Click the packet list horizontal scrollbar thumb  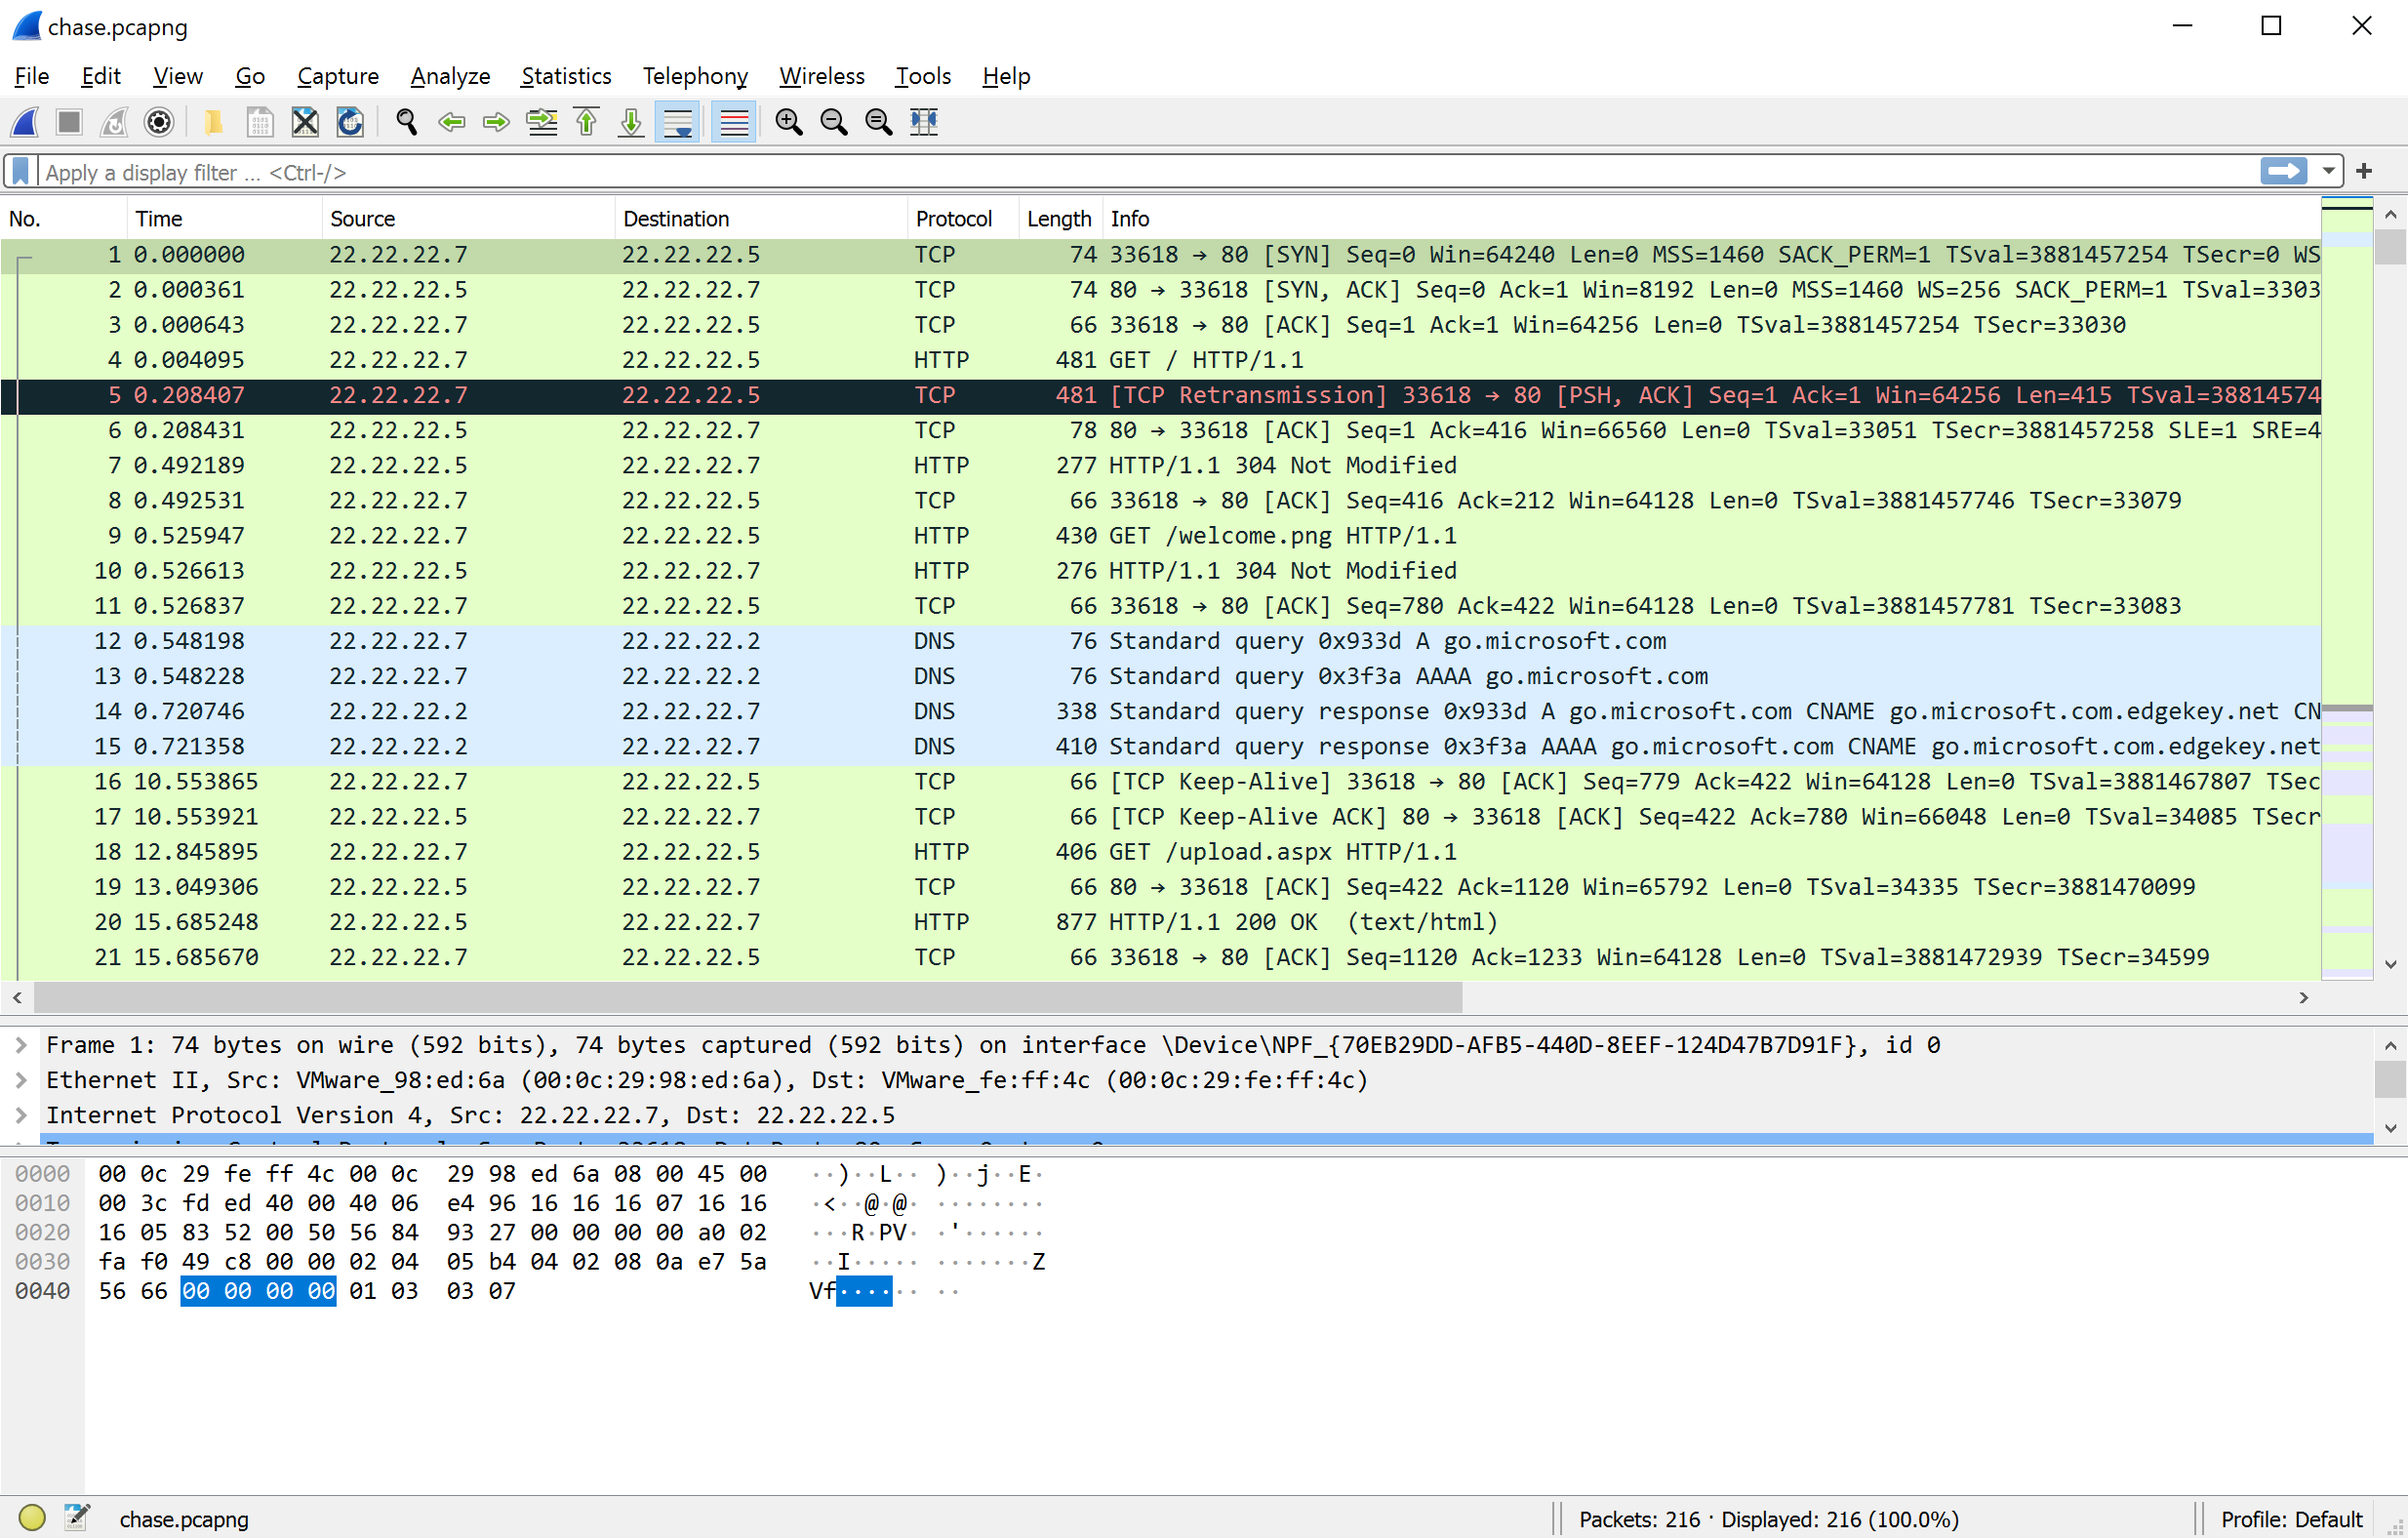(748, 998)
